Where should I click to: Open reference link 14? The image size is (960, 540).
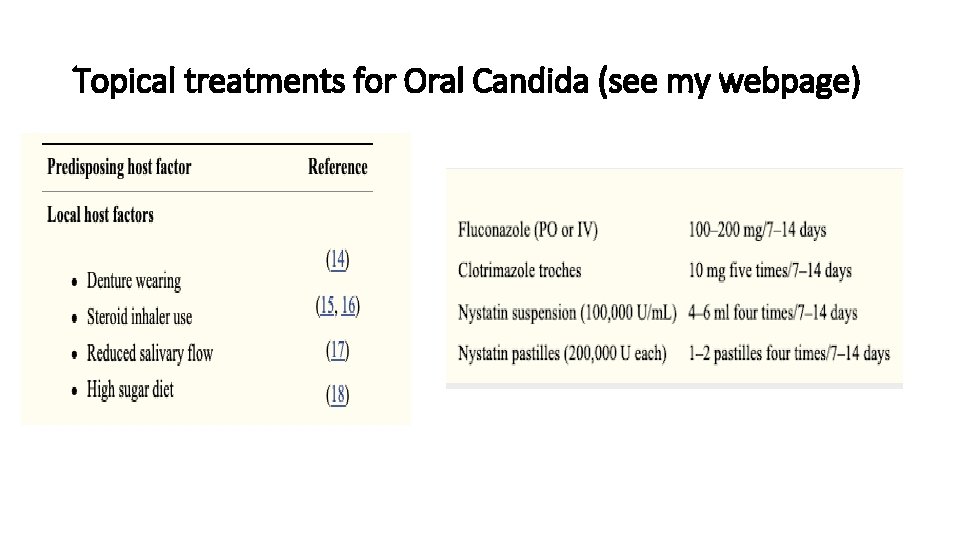pos(338,260)
